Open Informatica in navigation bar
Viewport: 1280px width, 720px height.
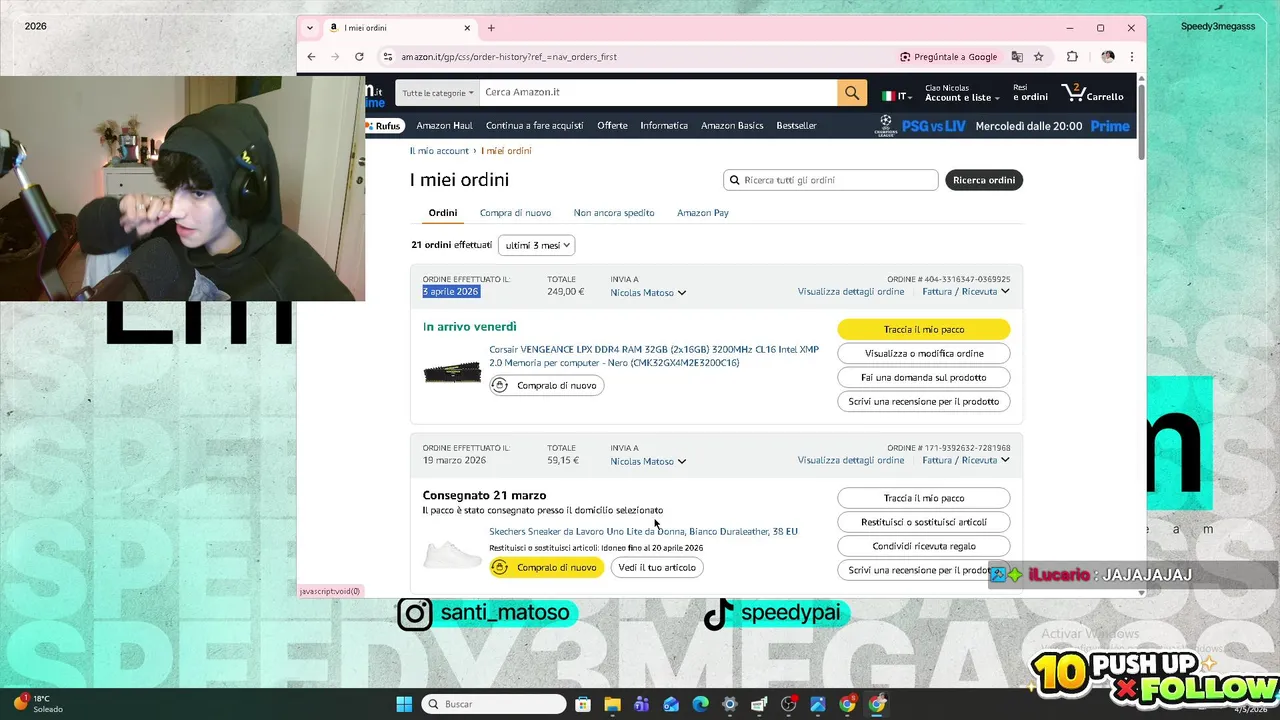(x=664, y=126)
